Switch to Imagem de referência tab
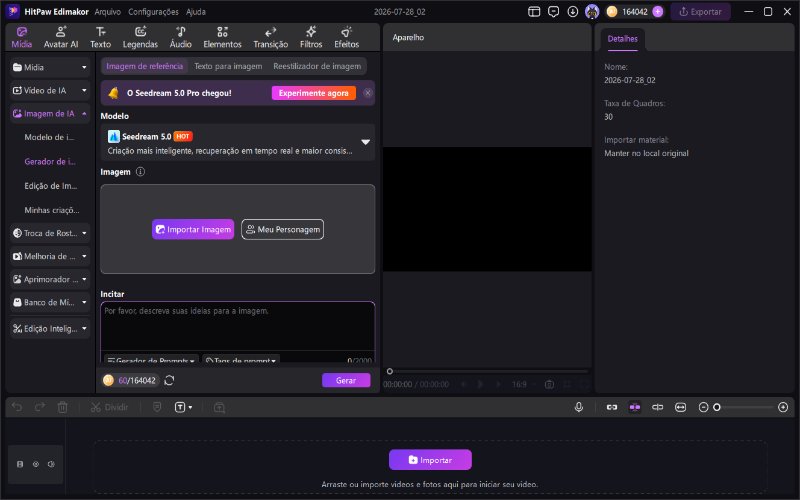Screen dimensions: 800x500 (x=144, y=66)
